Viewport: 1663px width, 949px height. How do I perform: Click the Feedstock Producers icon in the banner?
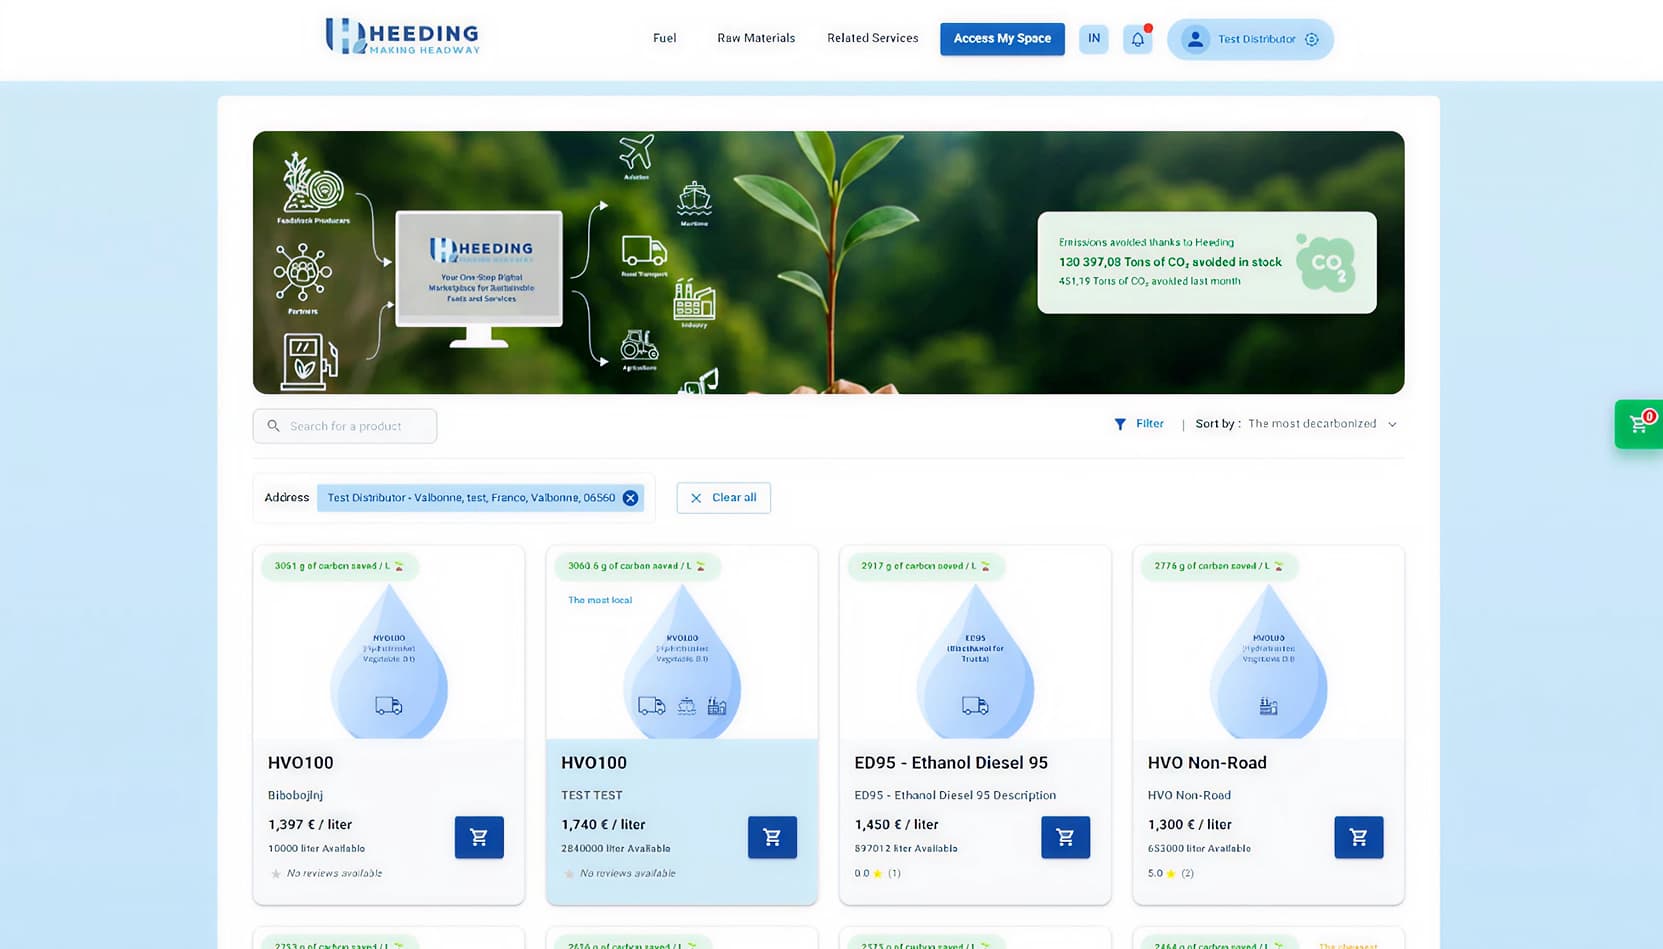point(313,183)
